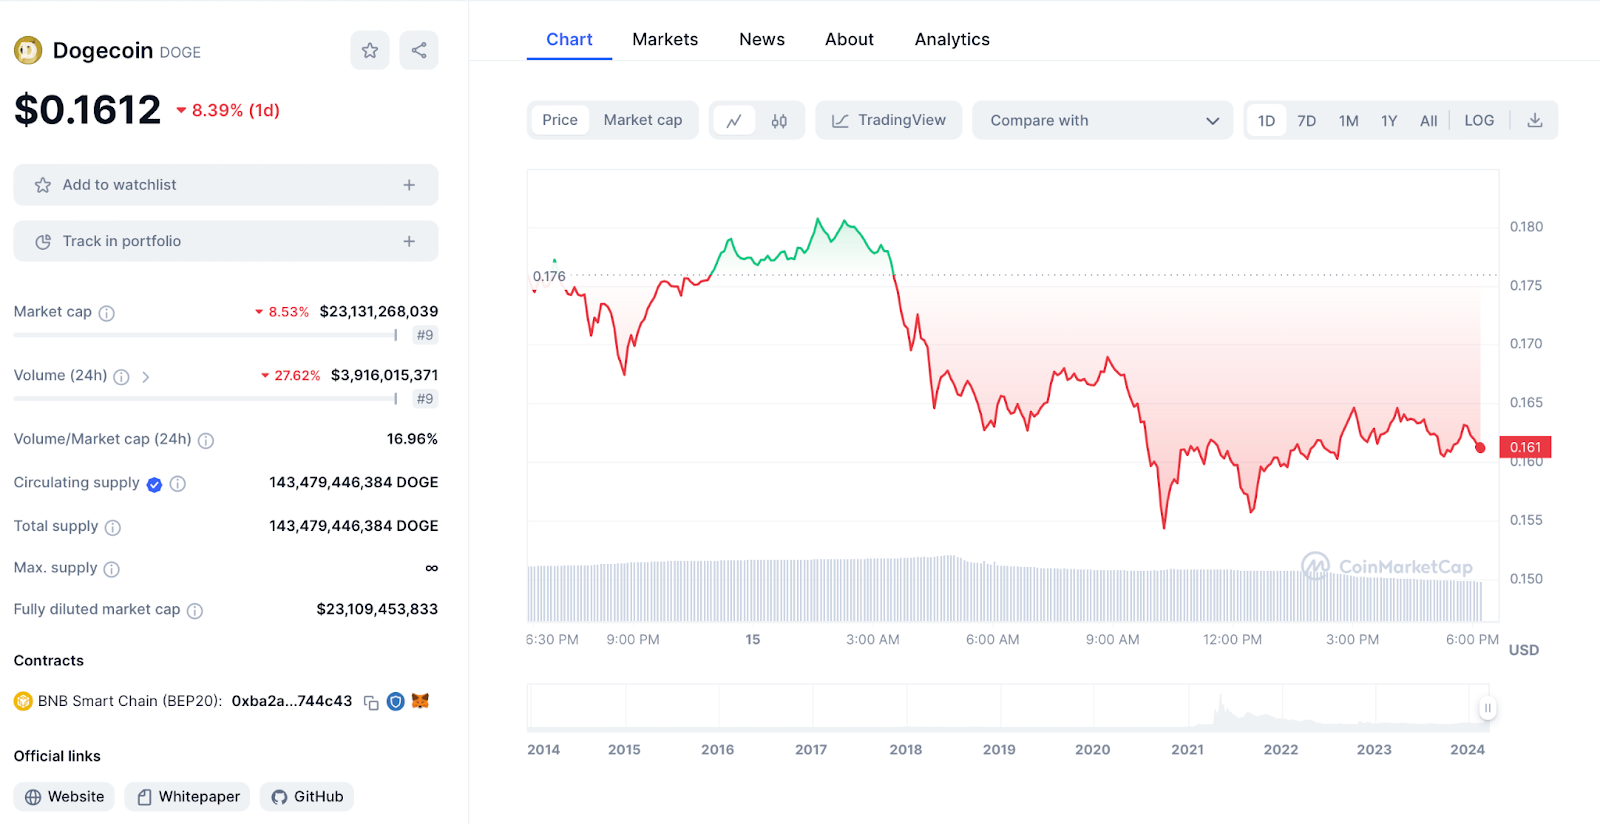Open the Chart tab
This screenshot has width=1600, height=824.
(569, 39)
